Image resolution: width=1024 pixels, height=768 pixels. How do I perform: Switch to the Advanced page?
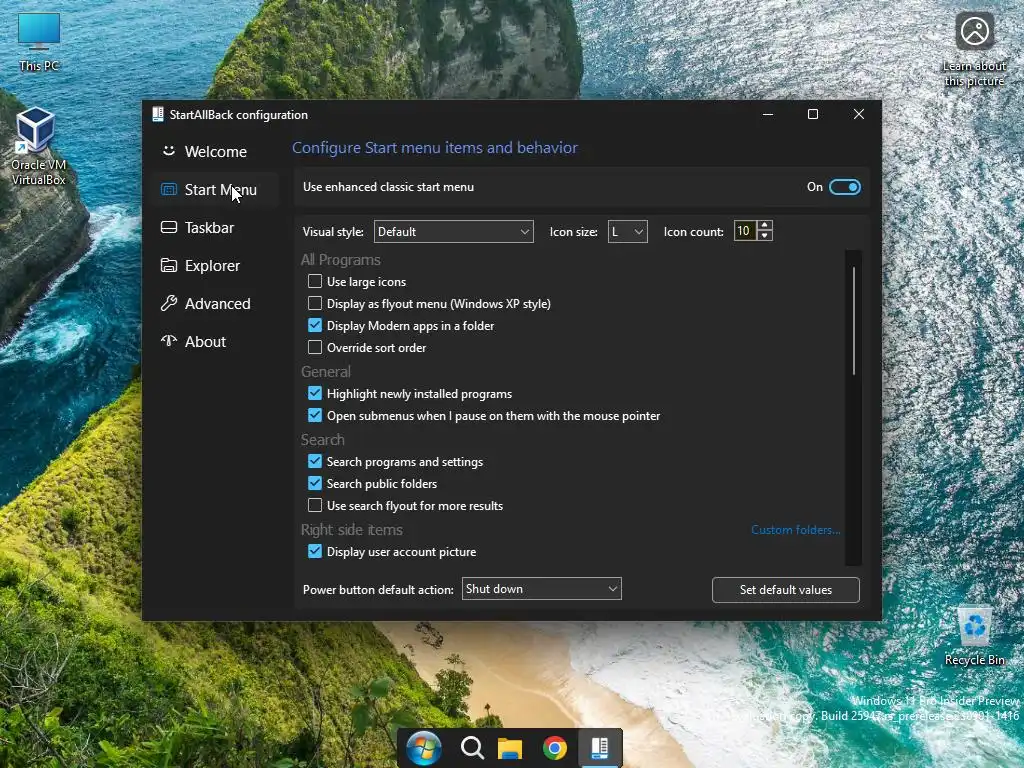[x=216, y=303]
